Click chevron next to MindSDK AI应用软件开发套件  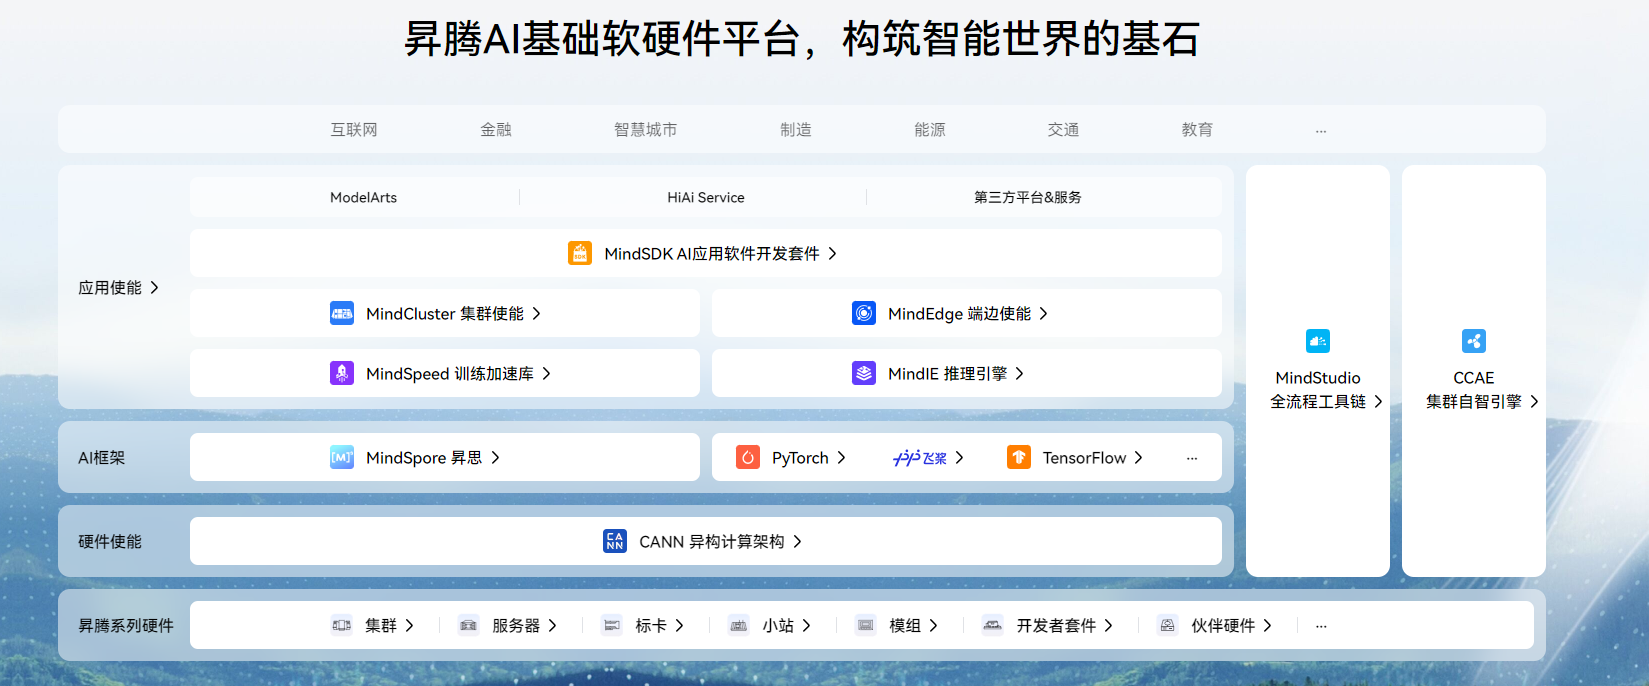(x=832, y=253)
